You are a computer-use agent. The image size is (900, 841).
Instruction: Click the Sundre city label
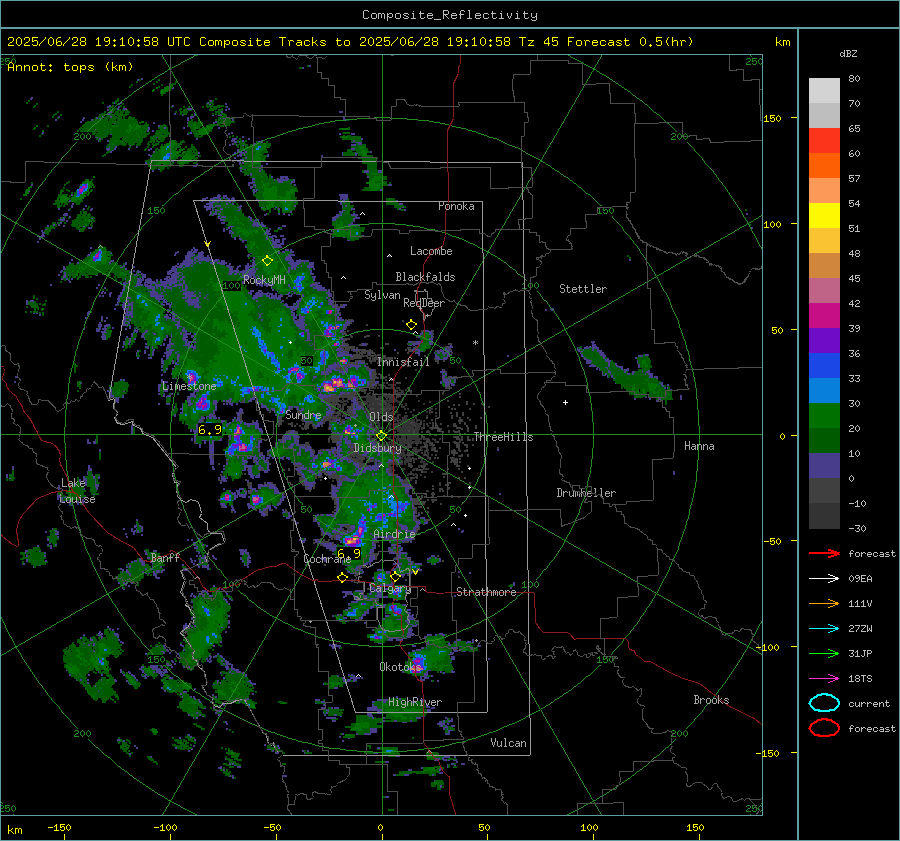click(303, 414)
